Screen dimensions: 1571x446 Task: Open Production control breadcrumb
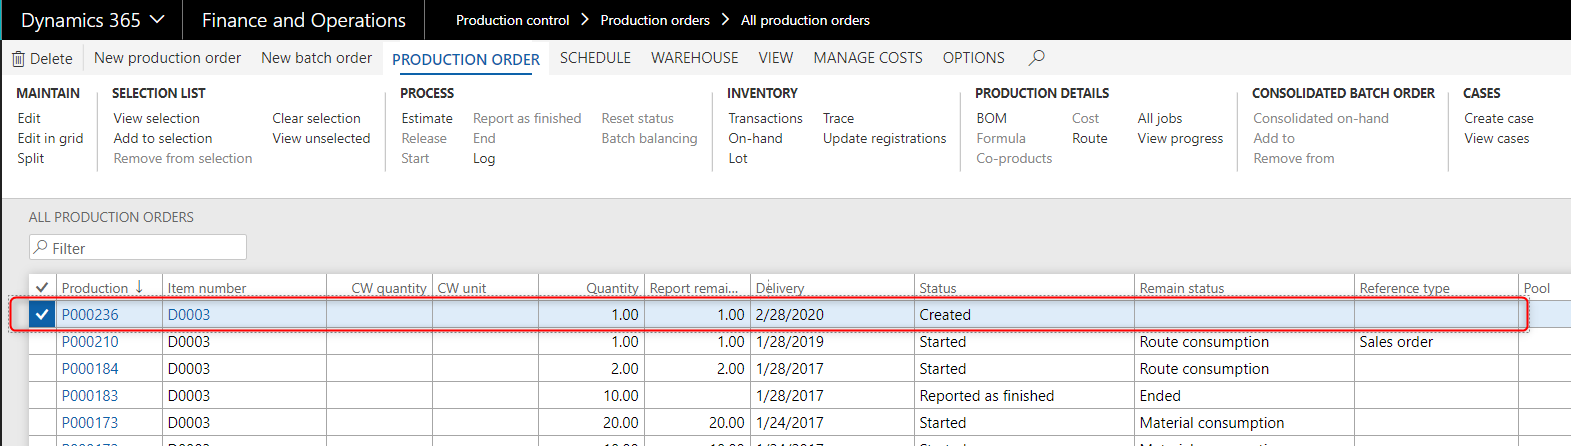click(x=512, y=20)
